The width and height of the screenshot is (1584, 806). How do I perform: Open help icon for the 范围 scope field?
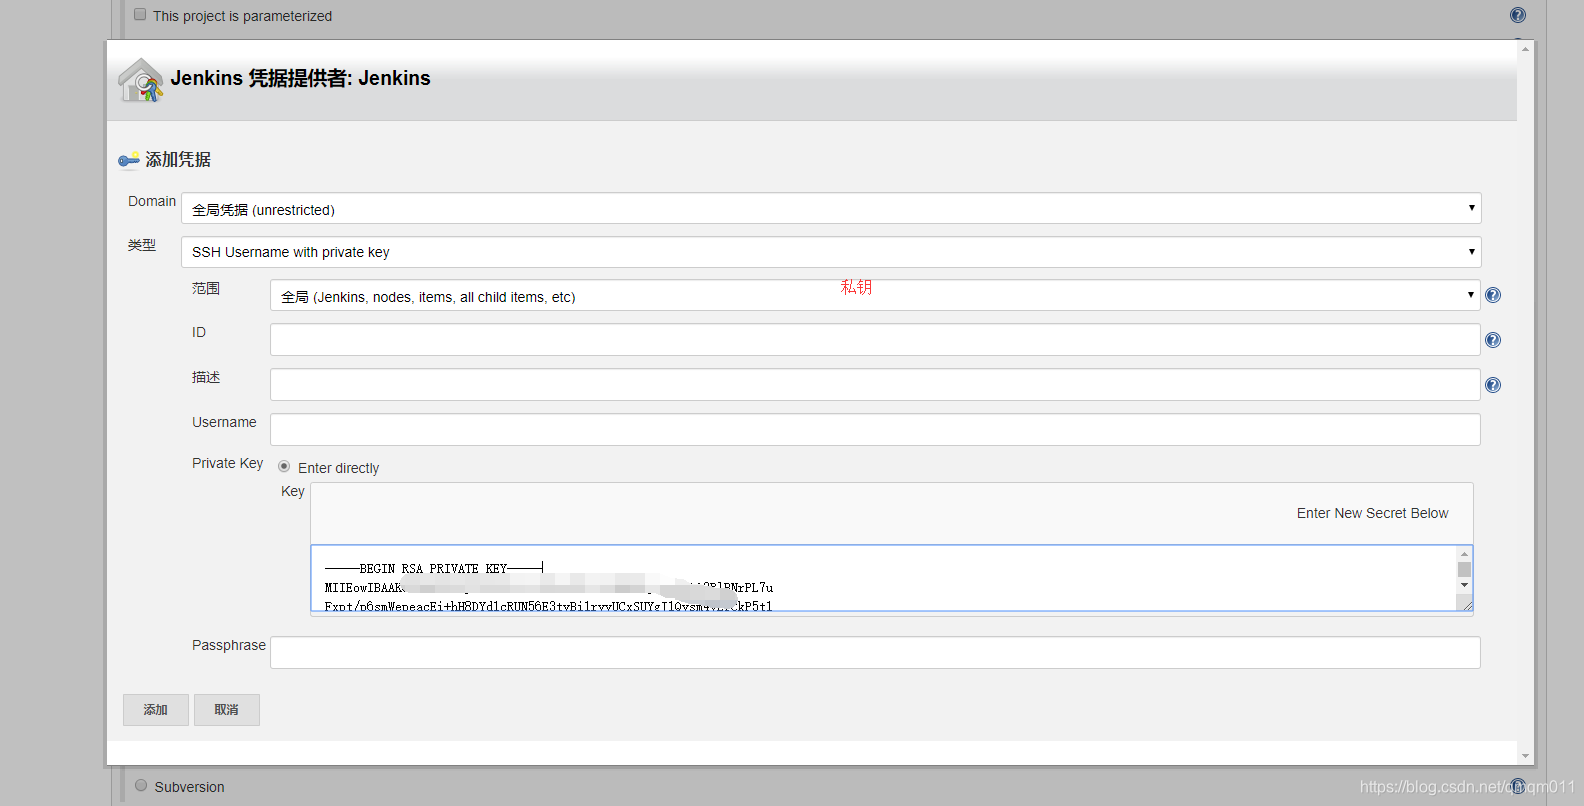pyautogui.click(x=1493, y=295)
